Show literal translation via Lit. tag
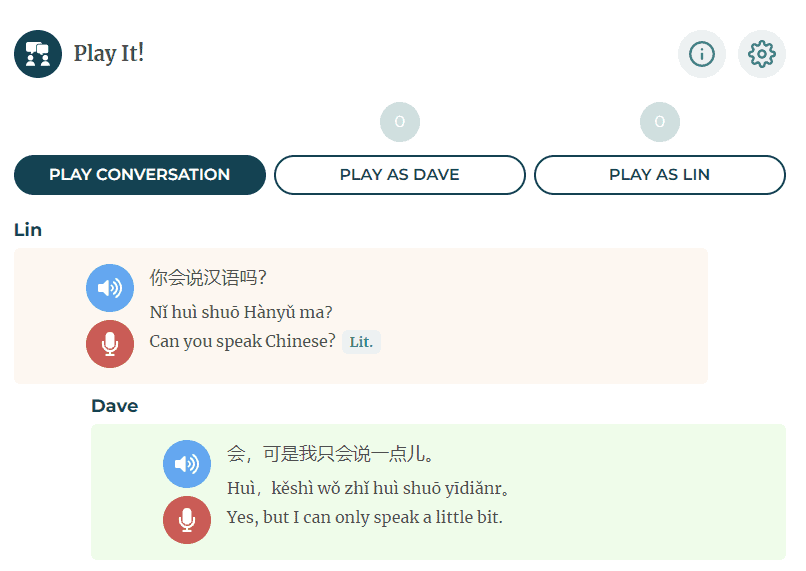806x571 pixels. point(361,342)
